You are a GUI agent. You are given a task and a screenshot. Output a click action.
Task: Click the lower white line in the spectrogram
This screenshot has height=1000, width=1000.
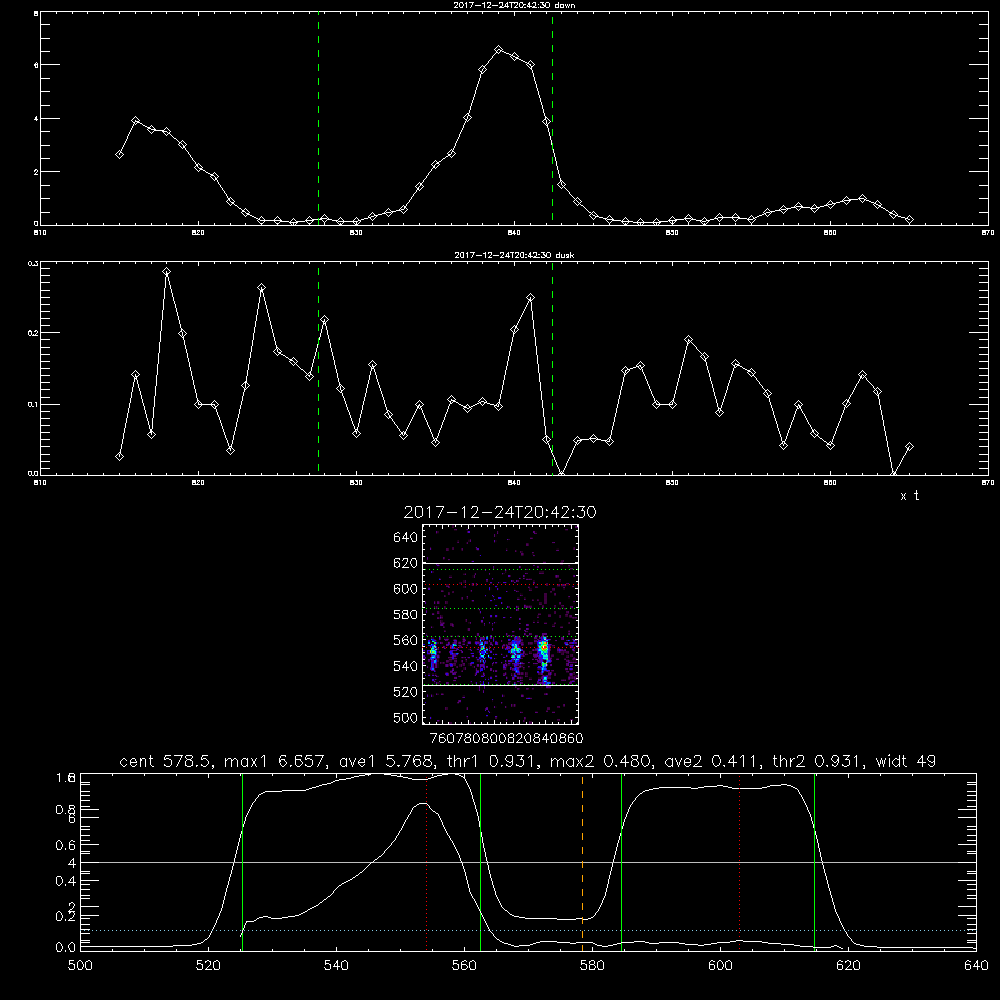pyautogui.click(x=501, y=685)
